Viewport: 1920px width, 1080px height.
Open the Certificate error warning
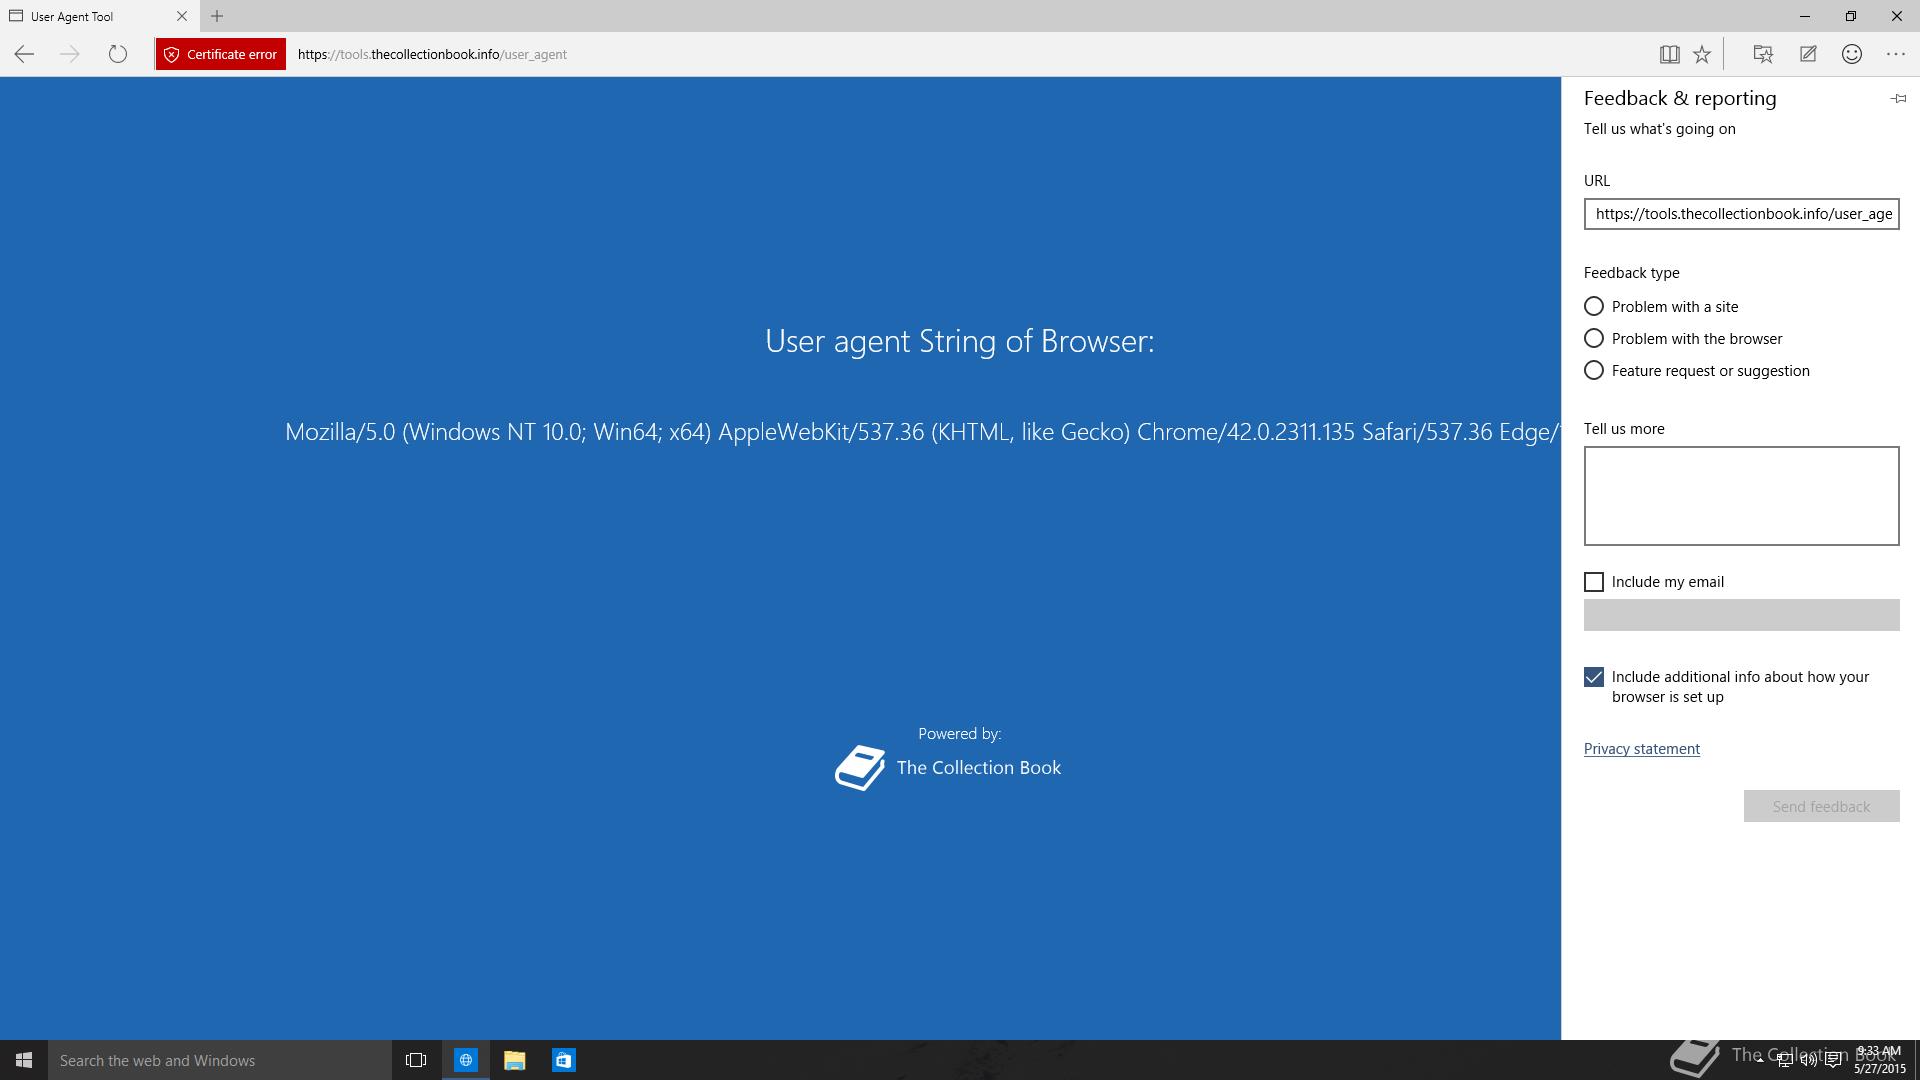pos(220,54)
